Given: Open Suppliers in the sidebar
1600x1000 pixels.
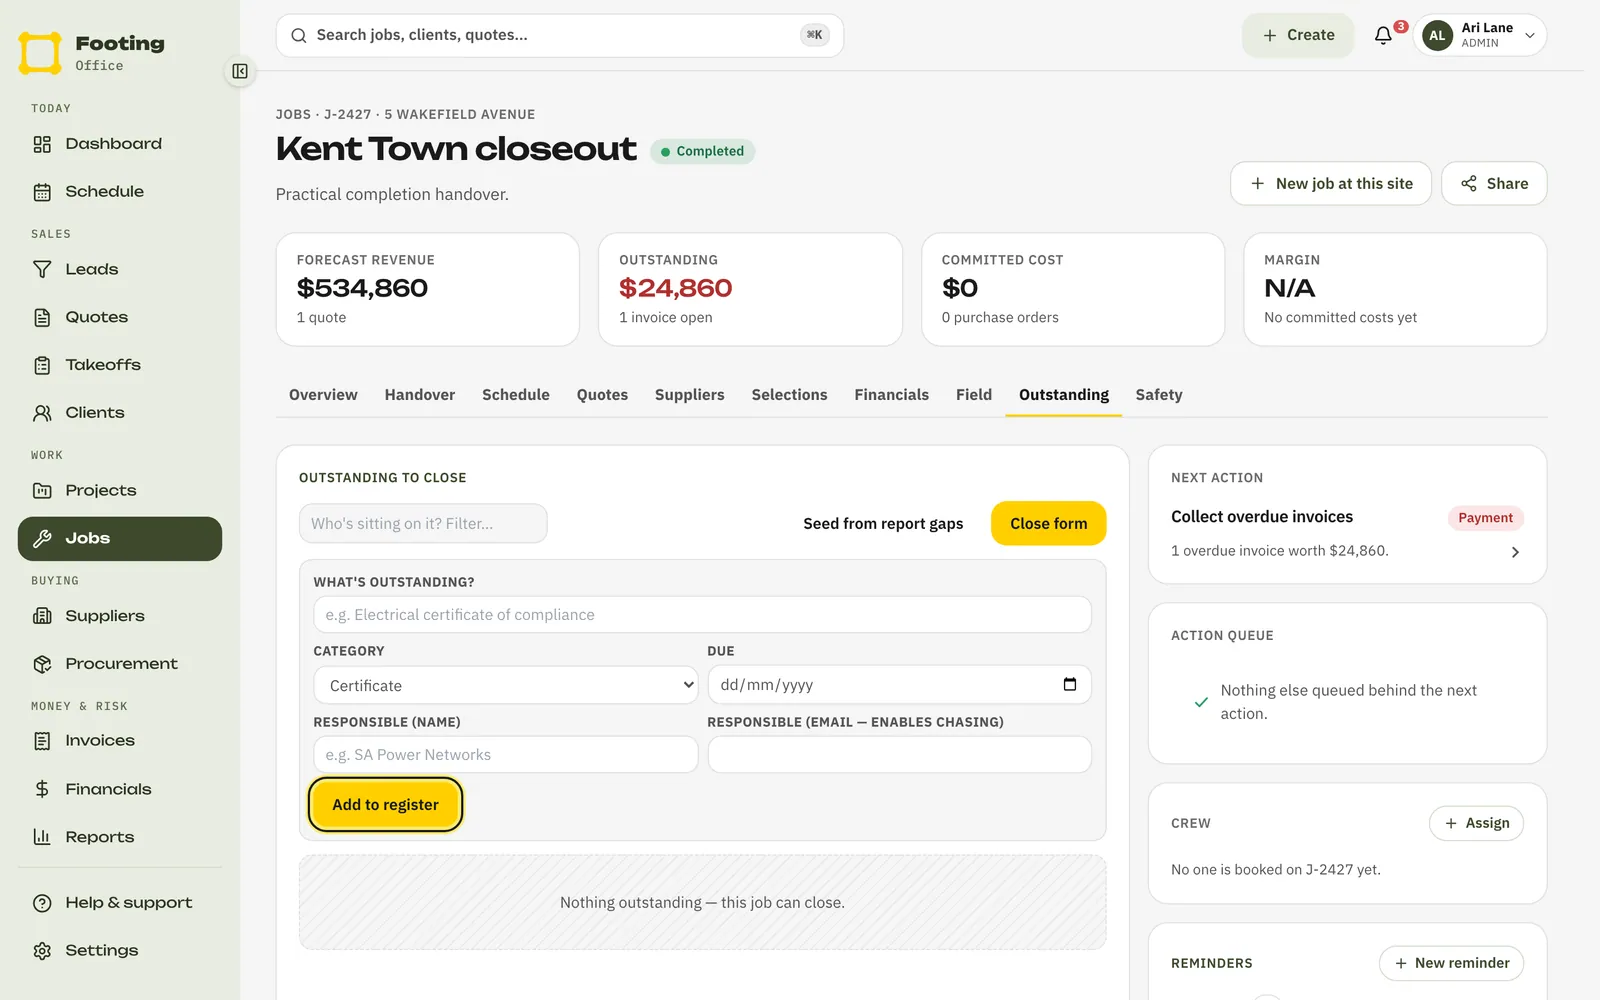Looking at the screenshot, I should 120,616.
